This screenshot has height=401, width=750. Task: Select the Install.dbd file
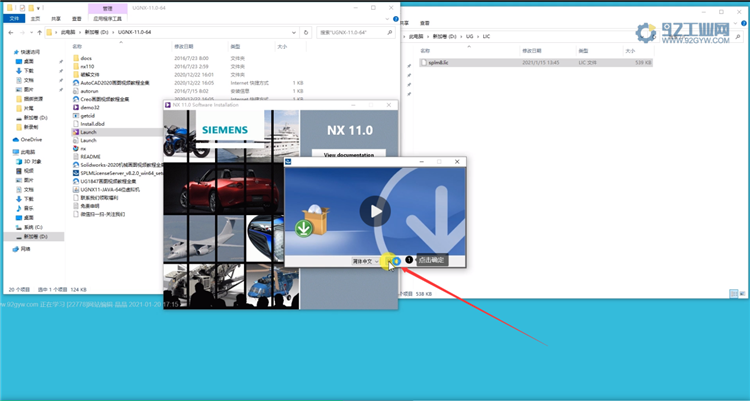[x=92, y=124]
